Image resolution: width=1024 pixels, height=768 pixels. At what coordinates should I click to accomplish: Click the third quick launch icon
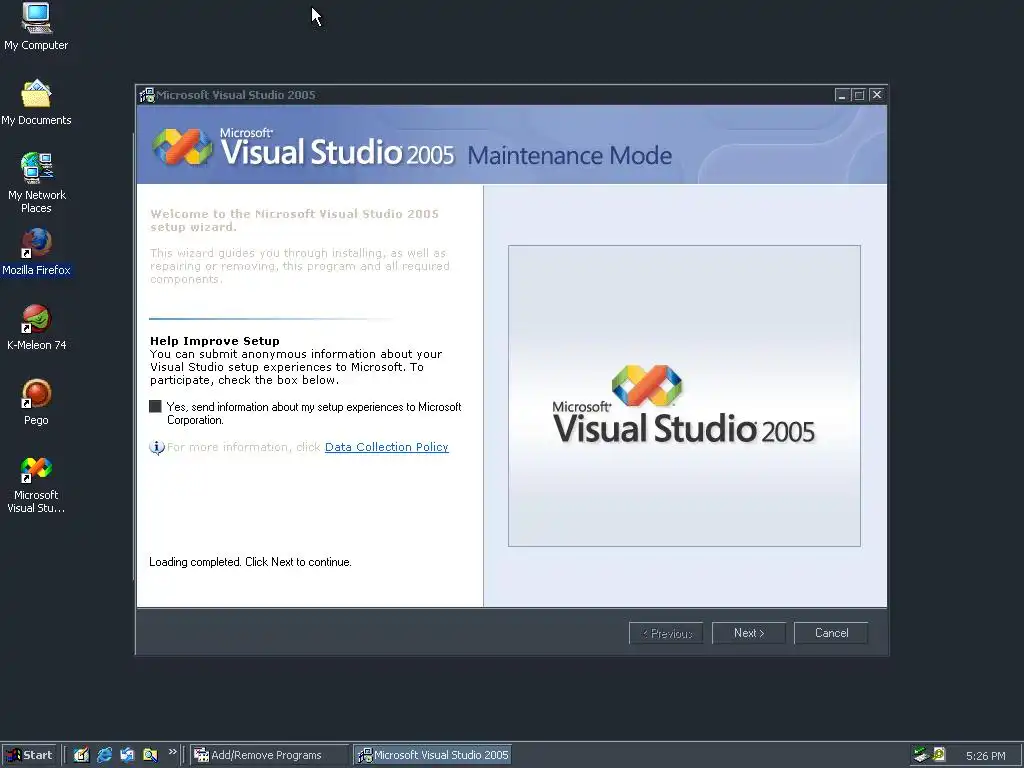[127, 755]
